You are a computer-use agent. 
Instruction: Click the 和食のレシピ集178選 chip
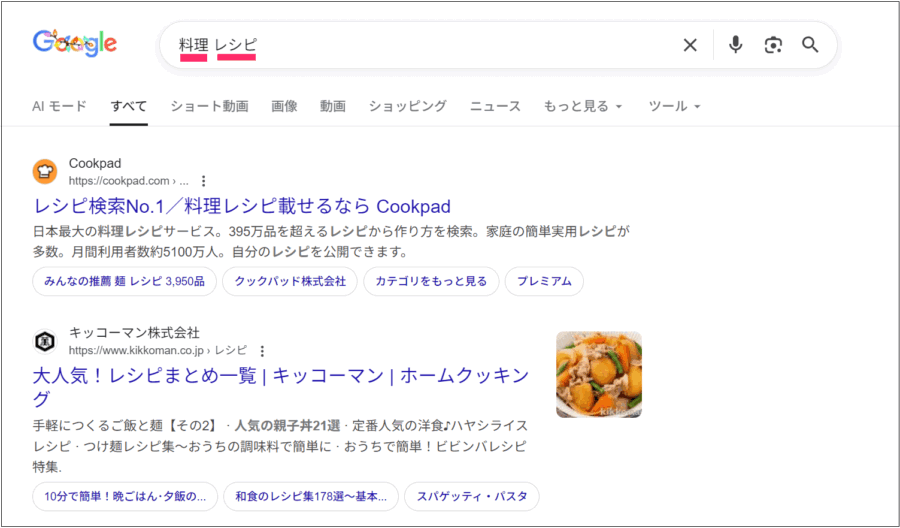click(311, 496)
